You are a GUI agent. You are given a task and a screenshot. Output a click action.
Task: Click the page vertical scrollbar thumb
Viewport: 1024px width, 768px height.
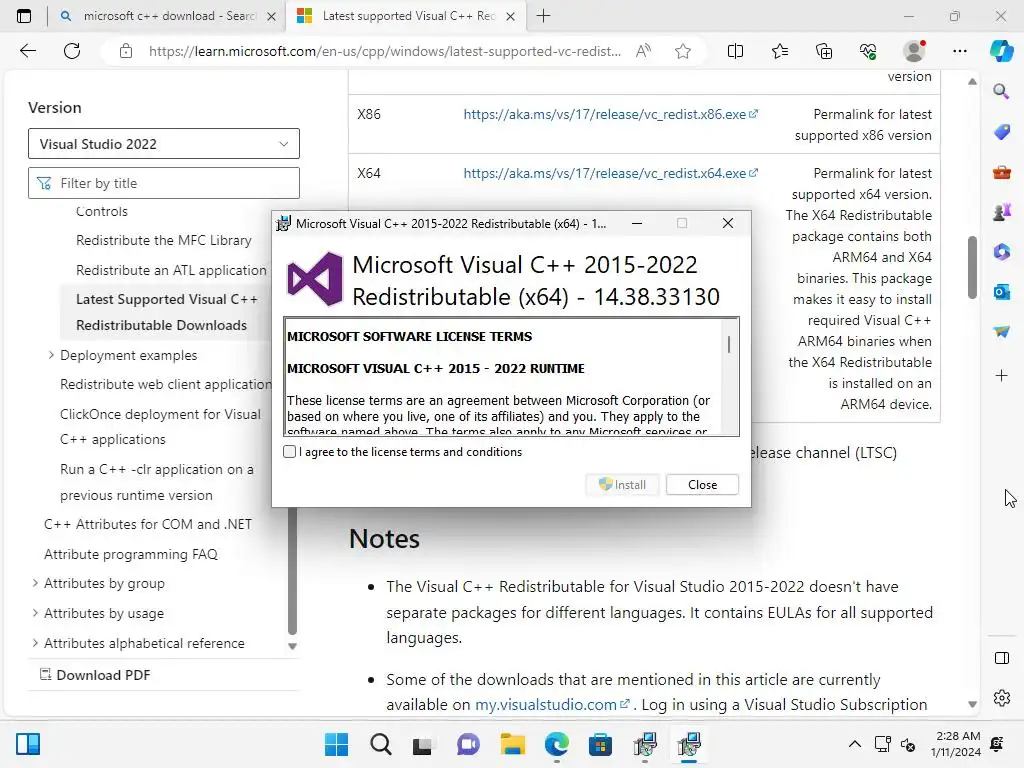(972, 267)
